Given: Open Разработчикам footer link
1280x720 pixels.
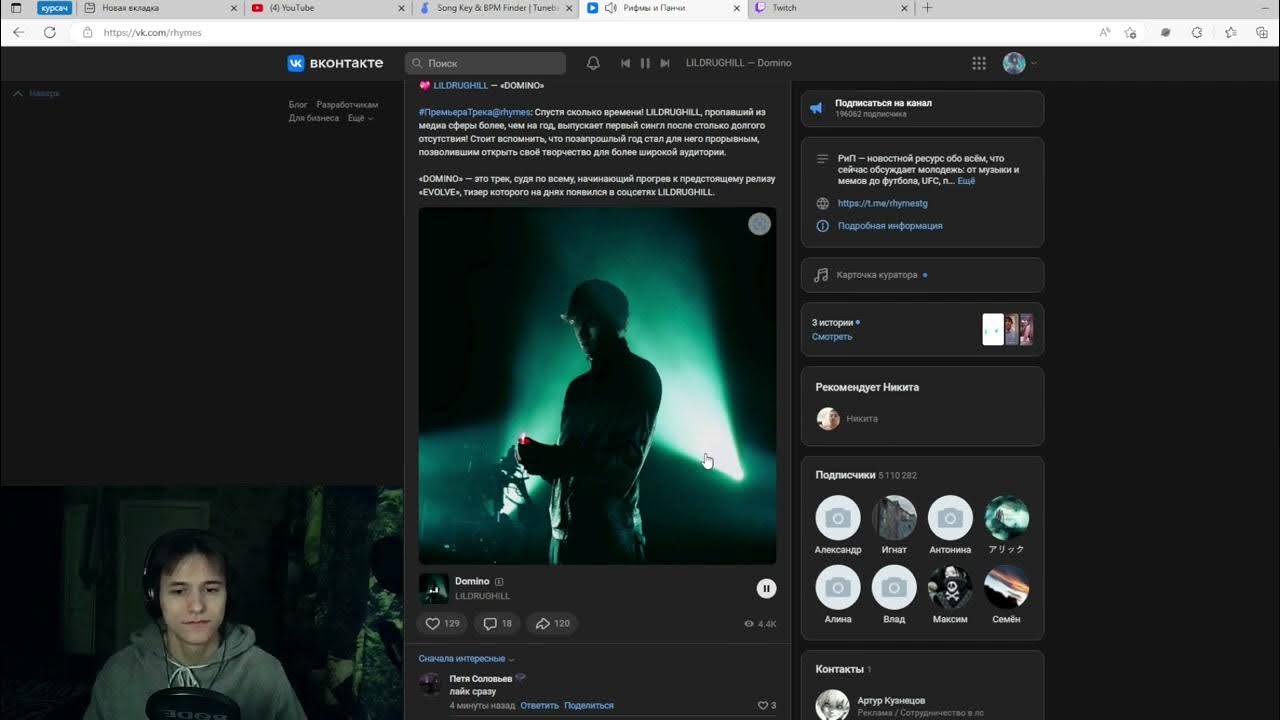Looking at the screenshot, I should pos(347,105).
